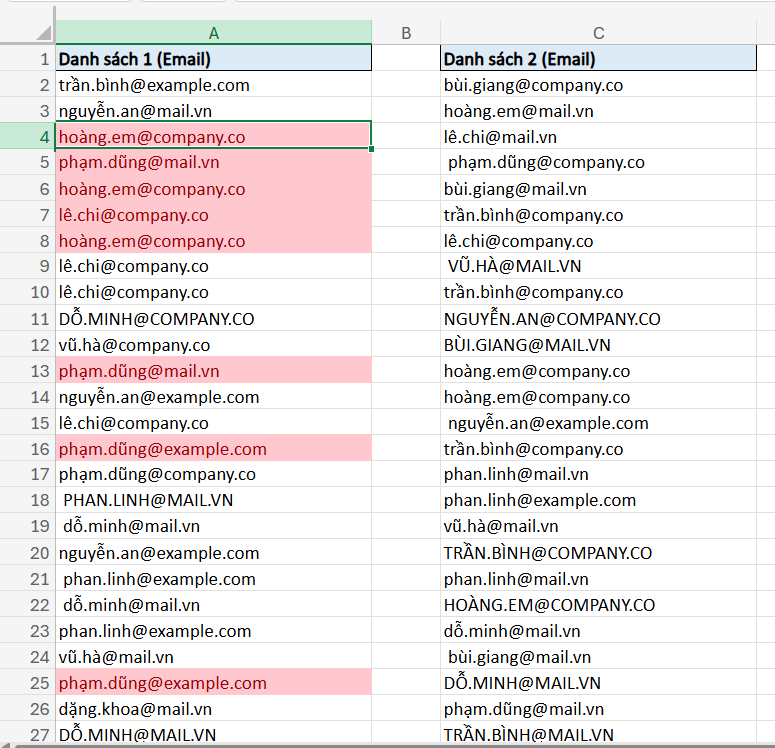
Task: Select row 4 header
Action: point(27,137)
